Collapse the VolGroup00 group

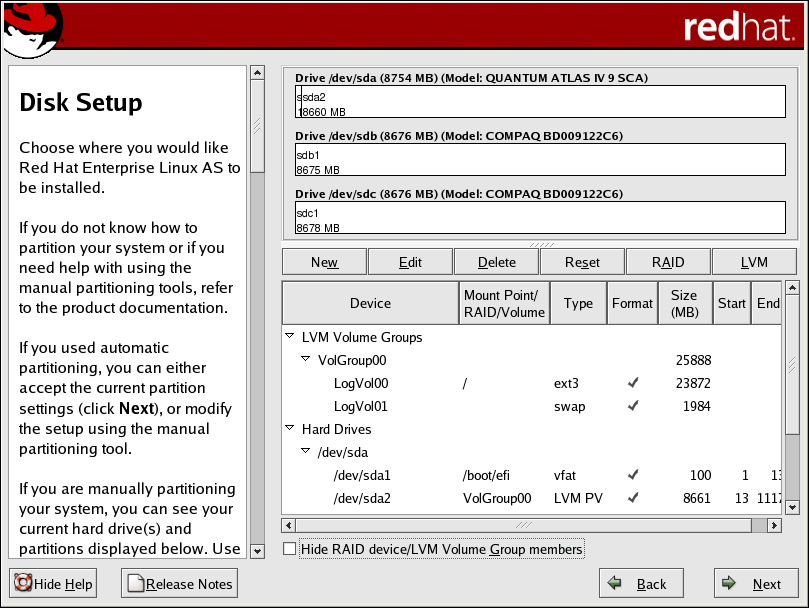(307, 360)
